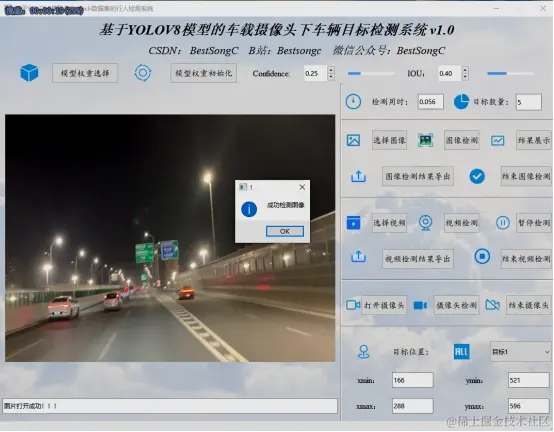The height and width of the screenshot is (432, 554).
Task: Click the detection time field 0.056
Action: pyautogui.click(x=430, y=102)
